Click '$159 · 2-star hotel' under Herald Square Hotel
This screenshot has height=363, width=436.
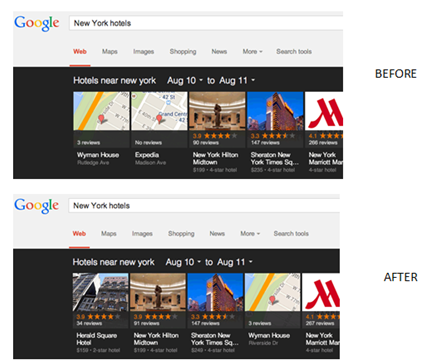tap(98, 350)
